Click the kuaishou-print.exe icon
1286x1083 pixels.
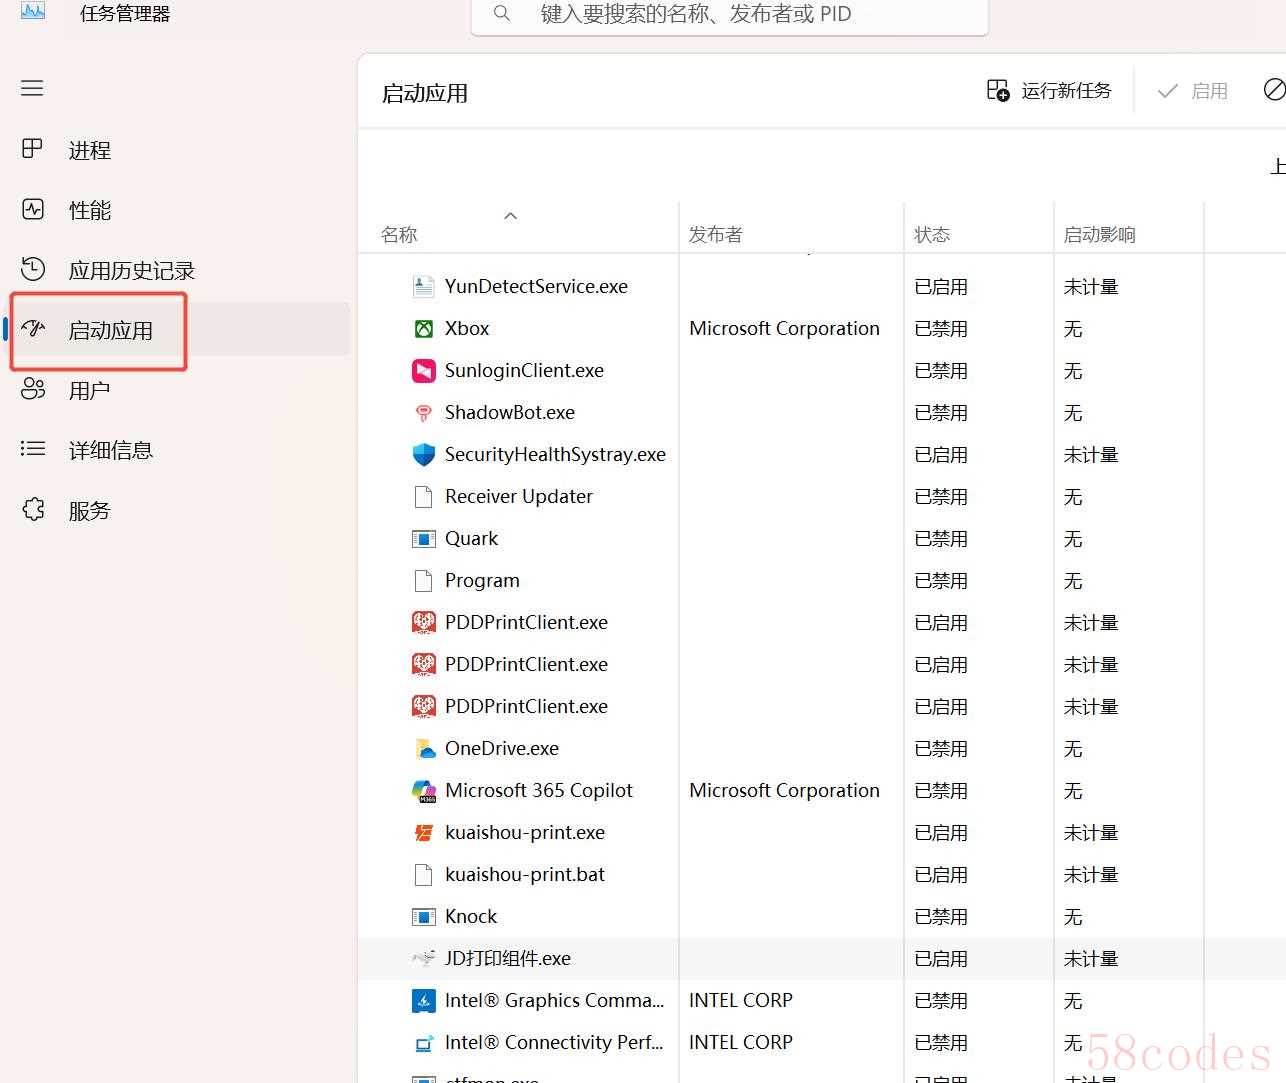pyautogui.click(x=424, y=832)
